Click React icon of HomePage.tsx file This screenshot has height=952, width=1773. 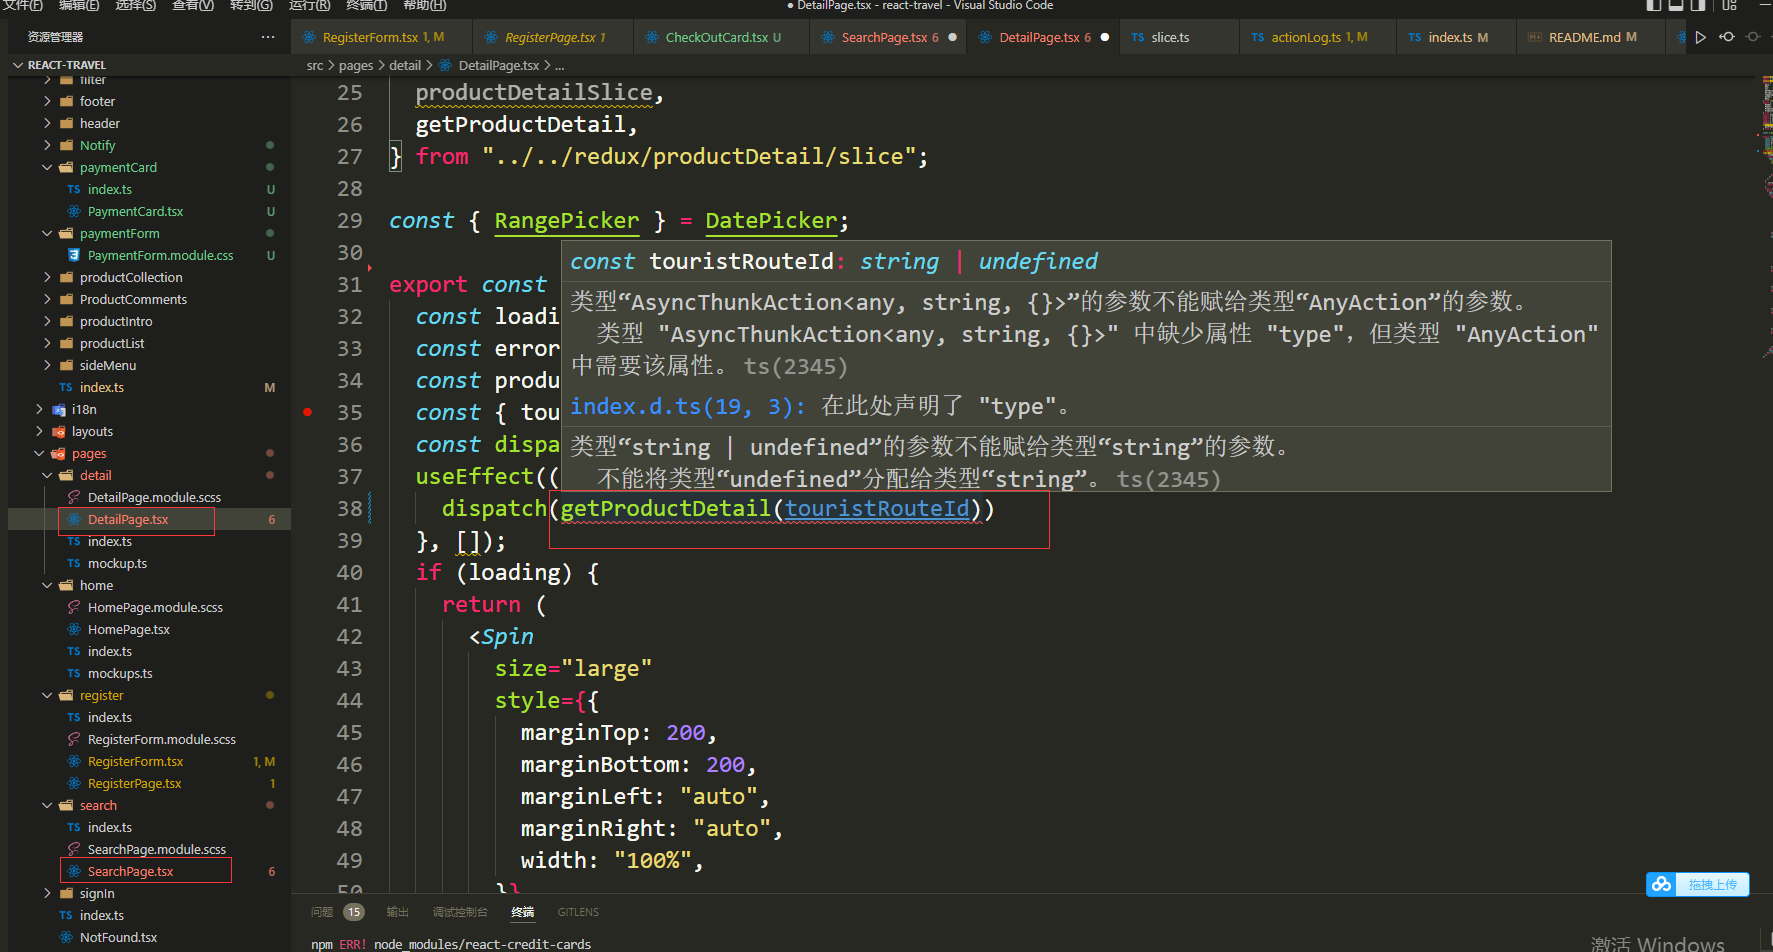[x=74, y=629]
